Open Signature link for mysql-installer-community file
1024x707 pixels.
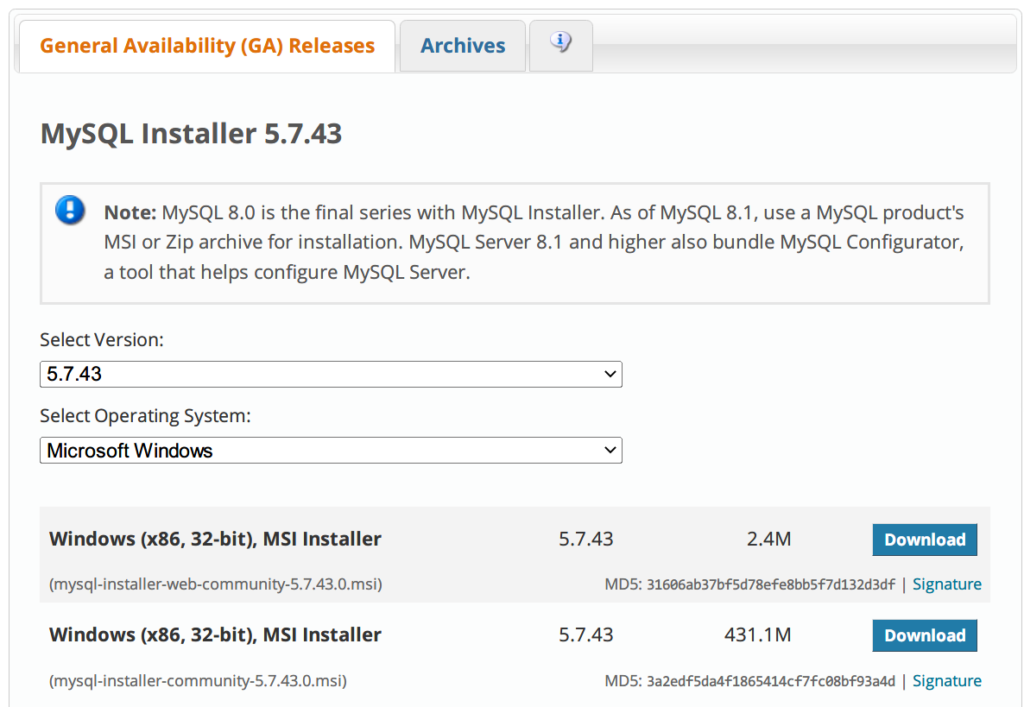click(946, 681)
